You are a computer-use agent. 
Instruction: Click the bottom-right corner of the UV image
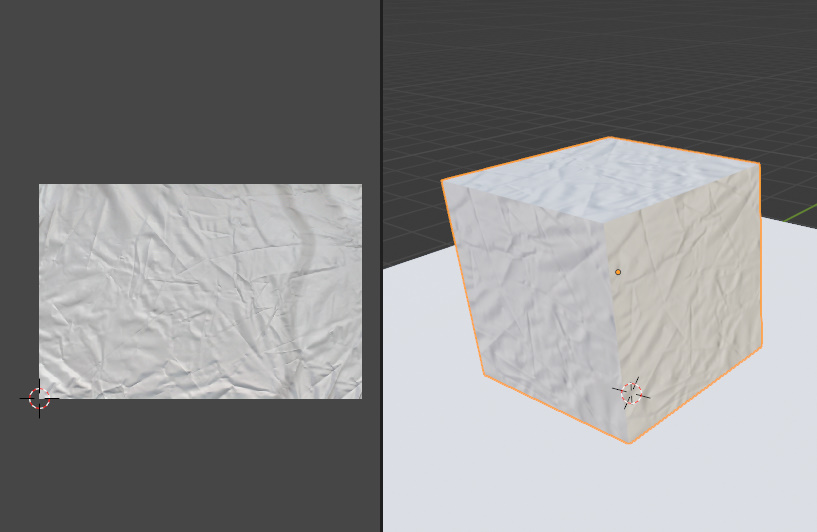point(361,397)
